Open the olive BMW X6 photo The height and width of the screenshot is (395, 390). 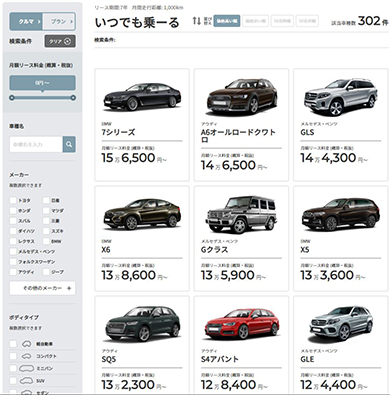click(x=142, y=214)
